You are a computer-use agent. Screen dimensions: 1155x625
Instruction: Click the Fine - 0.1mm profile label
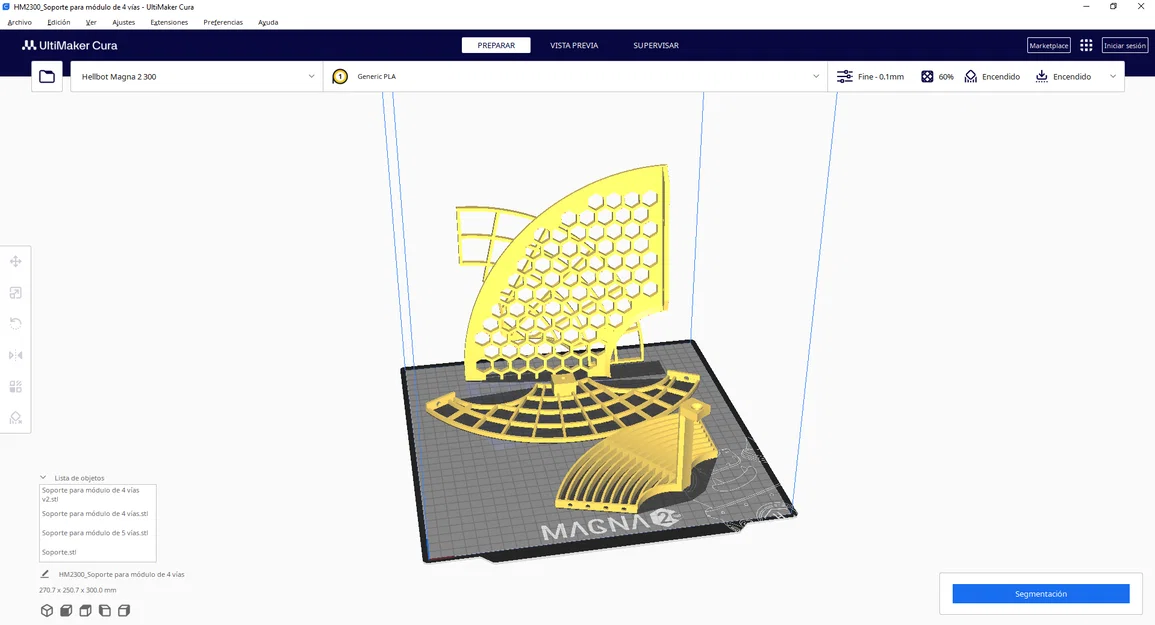pyautogui.click(x=880, y=77)
